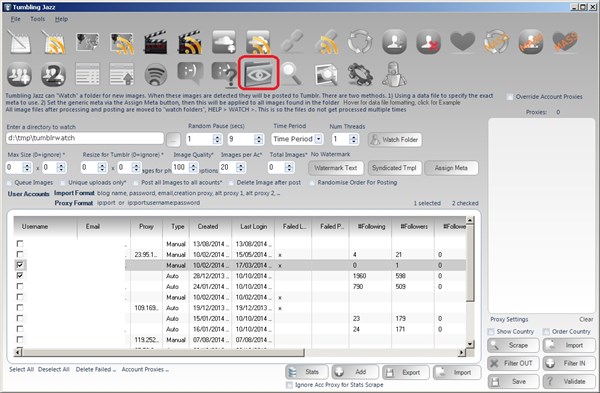Click the circular wireless signal icon
Image resolution: width=600 pixels, height=393 pixels.
coord(156,75)
